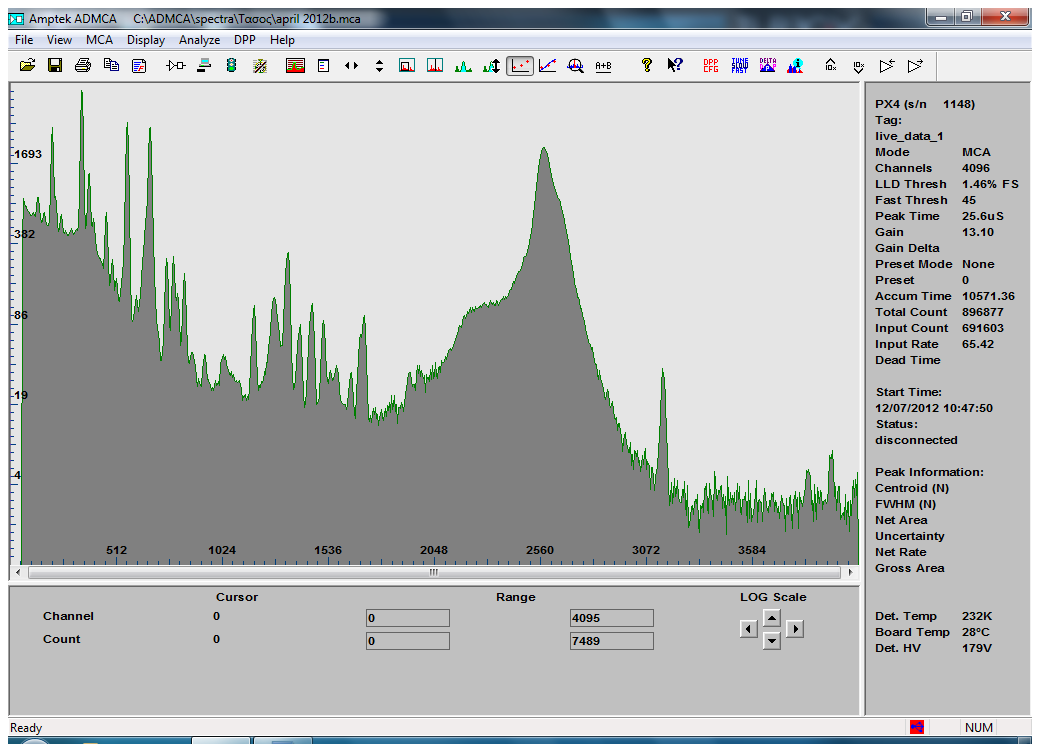Click the Start Time '12/07/2012 10:47:50'

[934, 408]
